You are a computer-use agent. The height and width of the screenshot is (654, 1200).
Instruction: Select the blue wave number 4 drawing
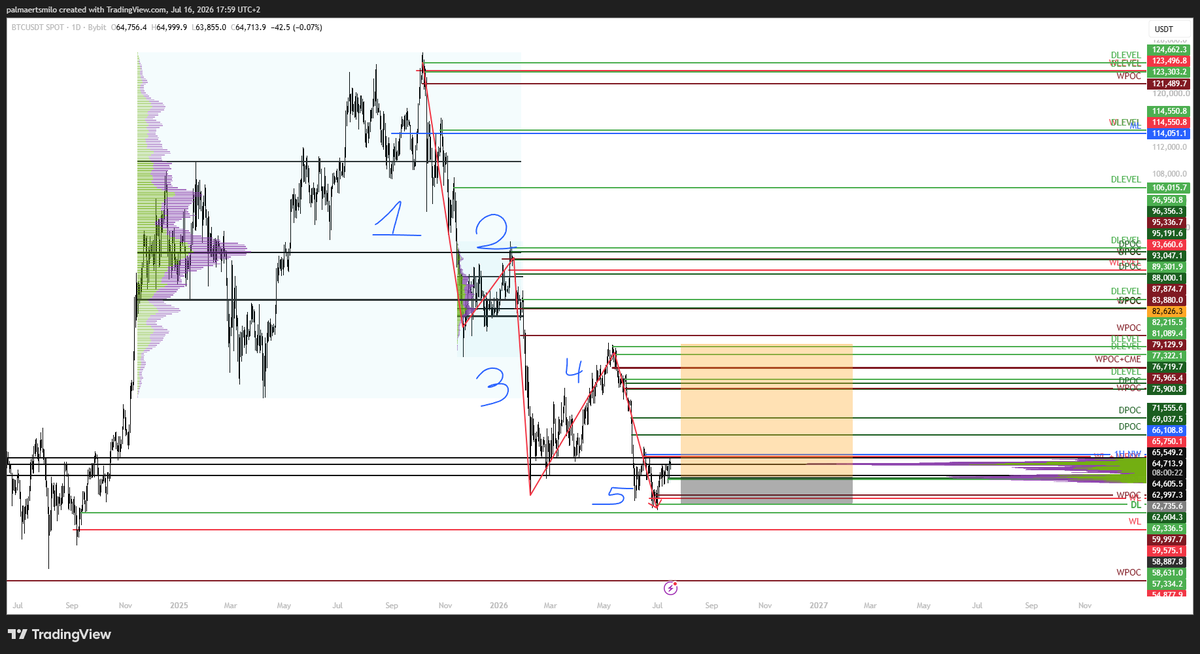pos(572,371)
